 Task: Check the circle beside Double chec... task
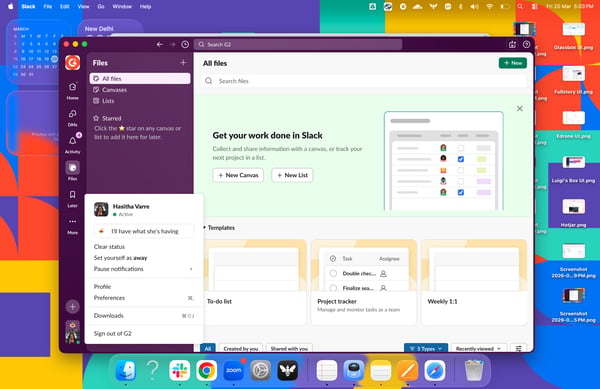point(333,273)
